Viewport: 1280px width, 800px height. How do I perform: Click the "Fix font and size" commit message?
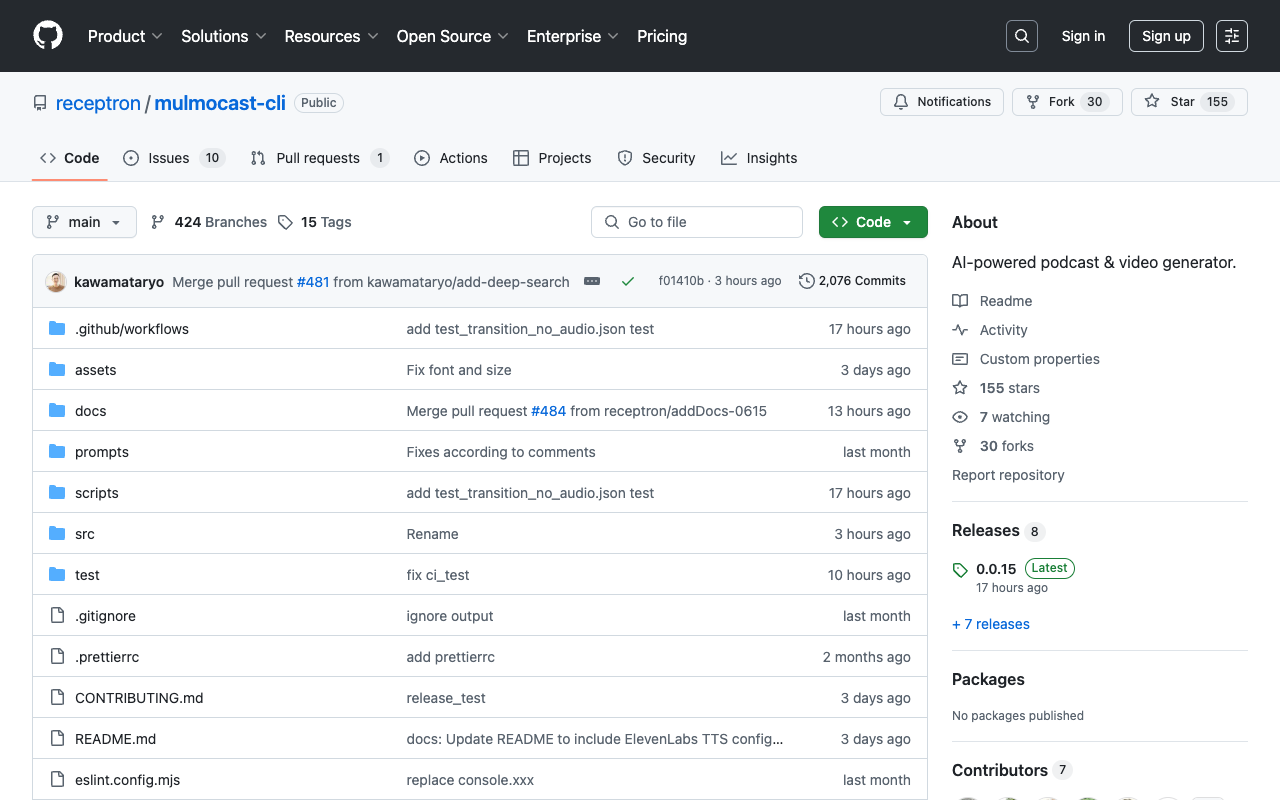(459, 370)
